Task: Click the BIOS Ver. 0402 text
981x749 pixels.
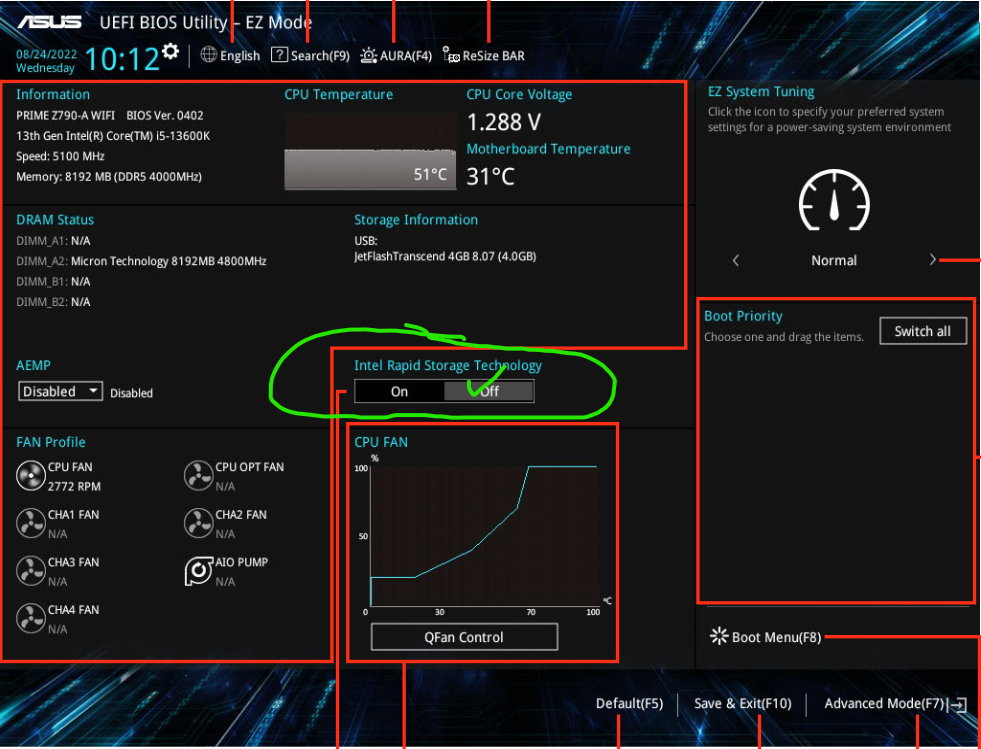Action: tap(165, 116)
